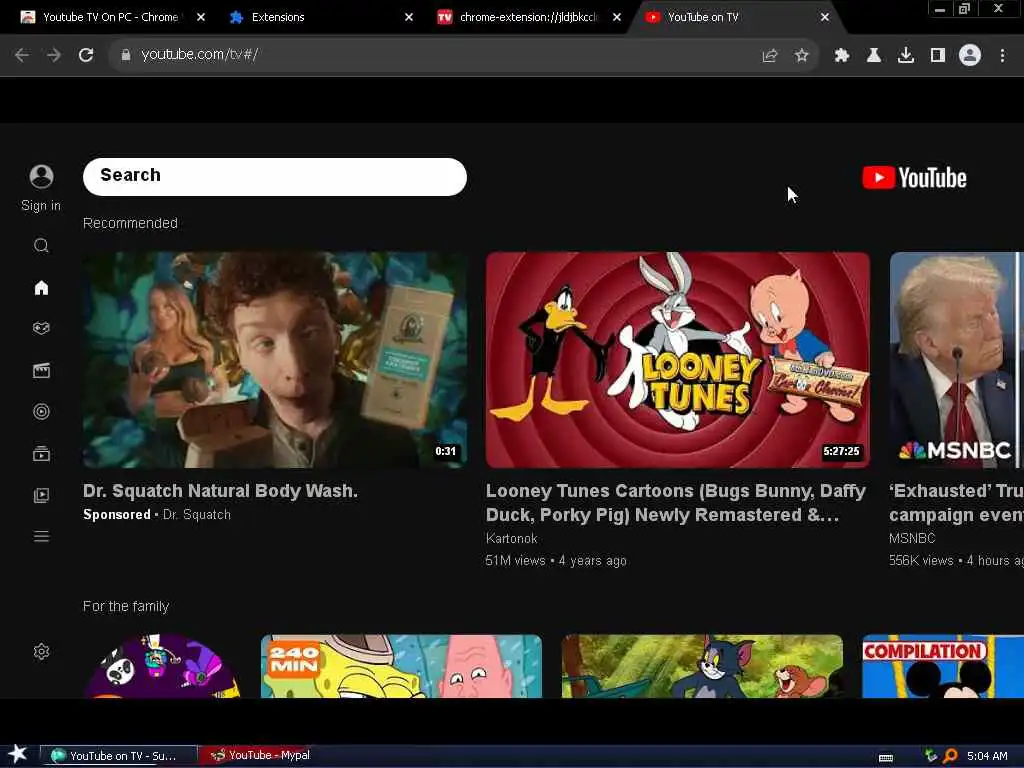This screenshot has width=1024, height=768.
Task: Click the 'Exhausted' MSNBC video title
Action: tap(956, 503)
